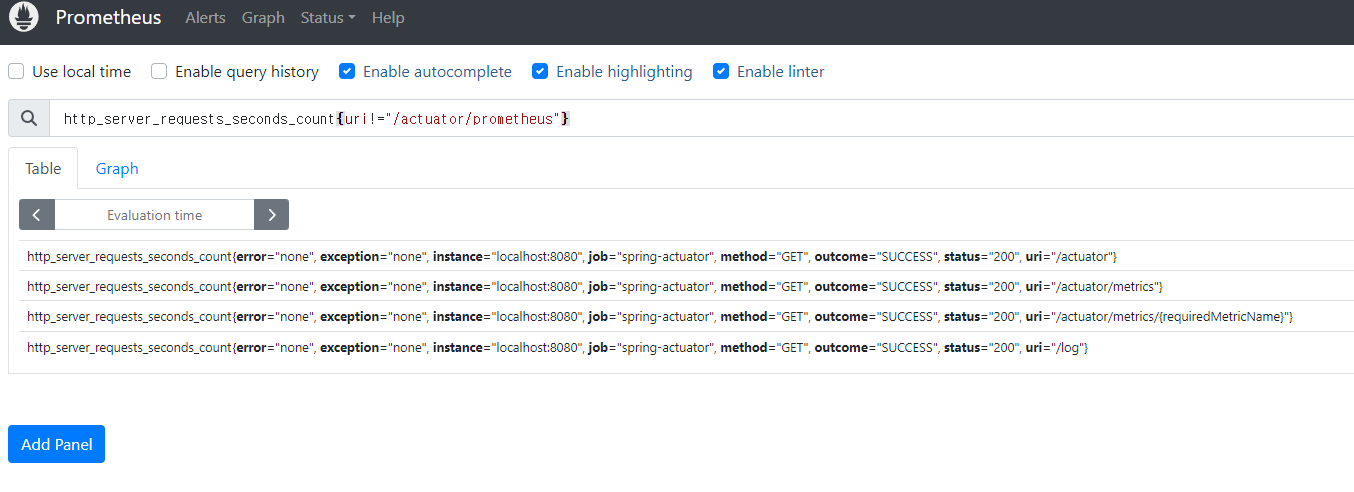Screen dimensions: 1354x492
Task: Uncheck Enable highlighting option
Action: coord(540,71)
